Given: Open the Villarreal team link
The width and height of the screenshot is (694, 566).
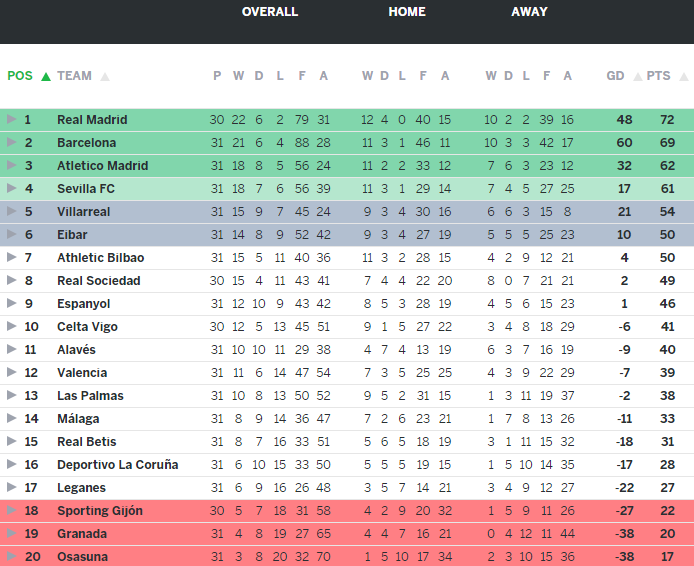Looking at the screenshot, I should 83,212.
